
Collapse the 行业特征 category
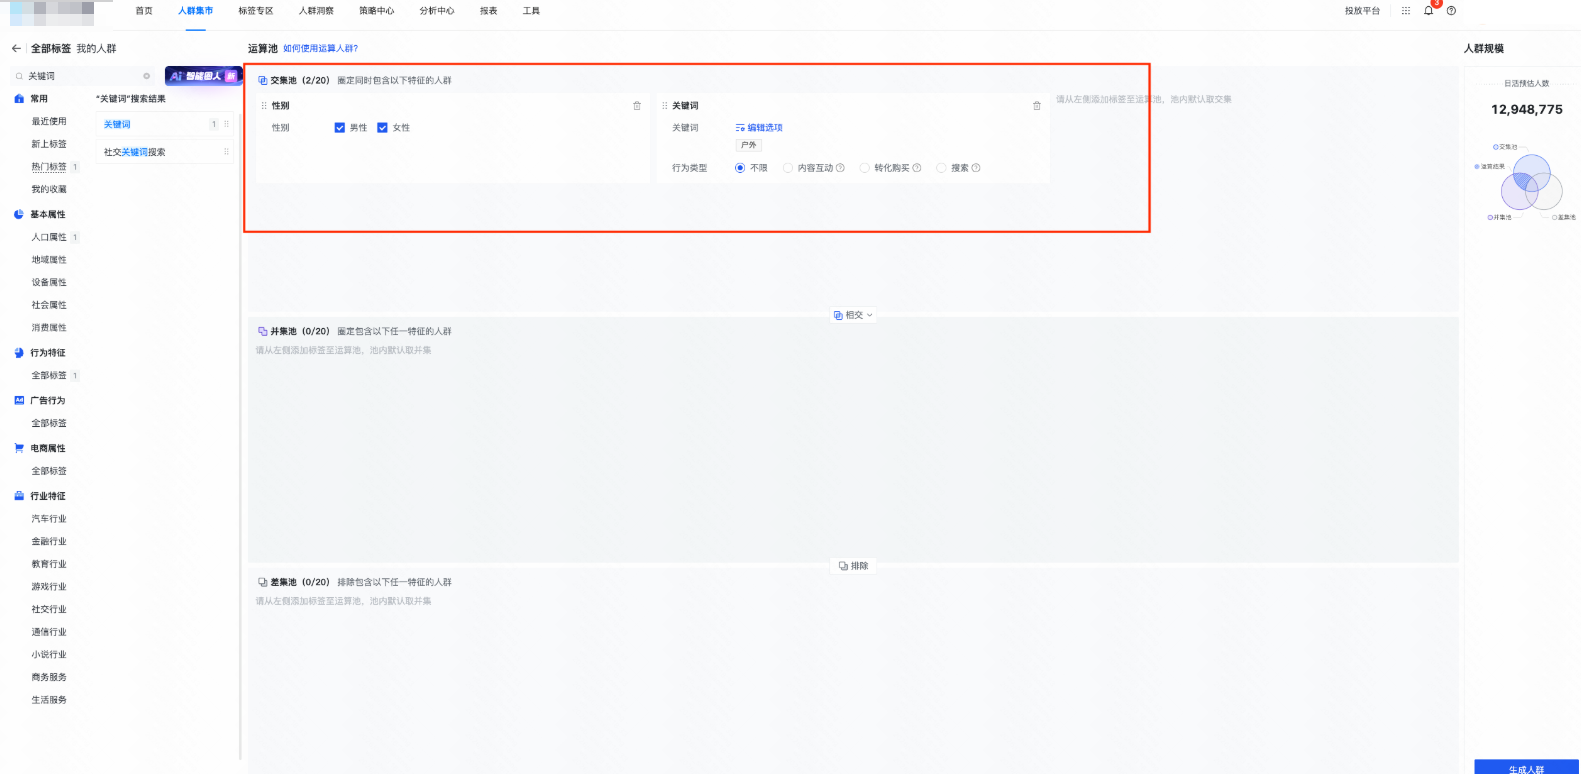pos(48,496)
